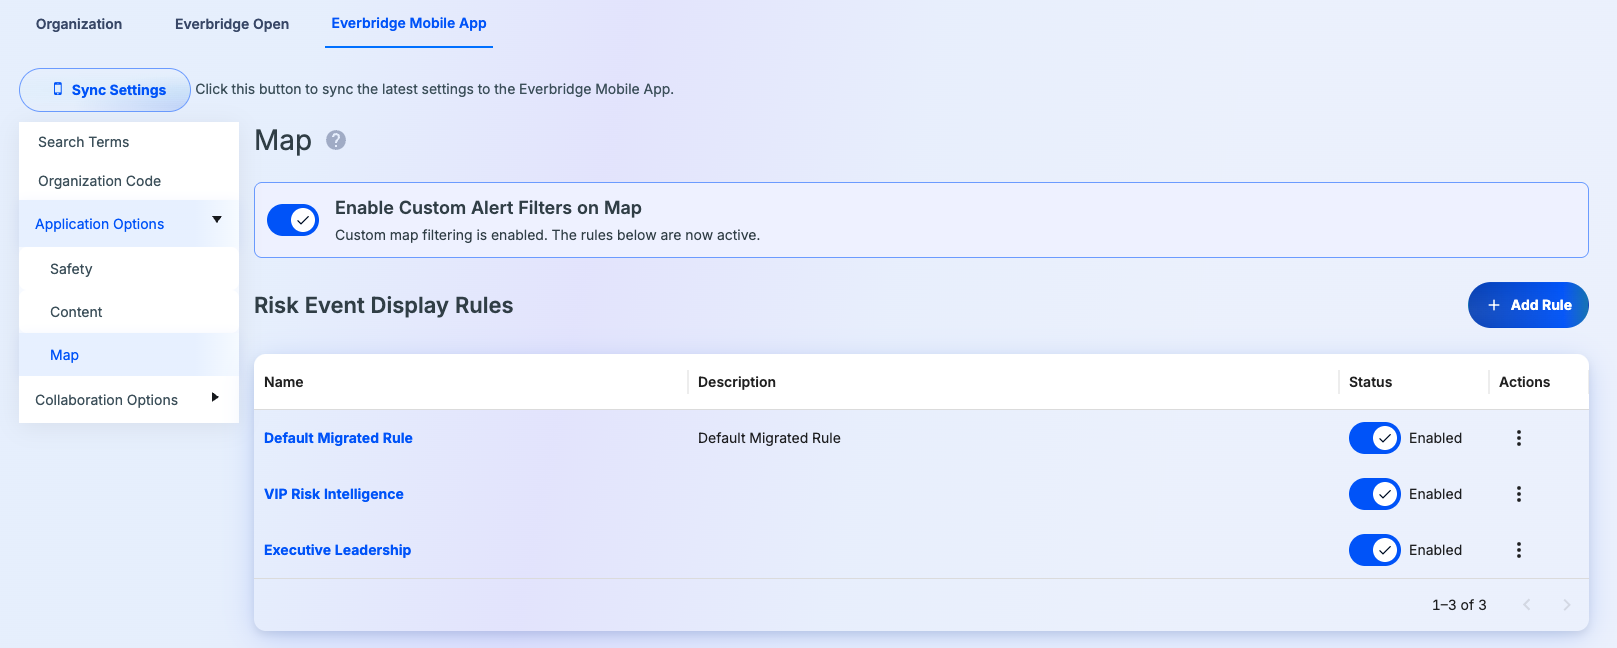Image resolution: width=1617 pixels, height=648 pixels.
Task: Turn off Executive Leadership rule status
Action: (x=1374, y=550)
